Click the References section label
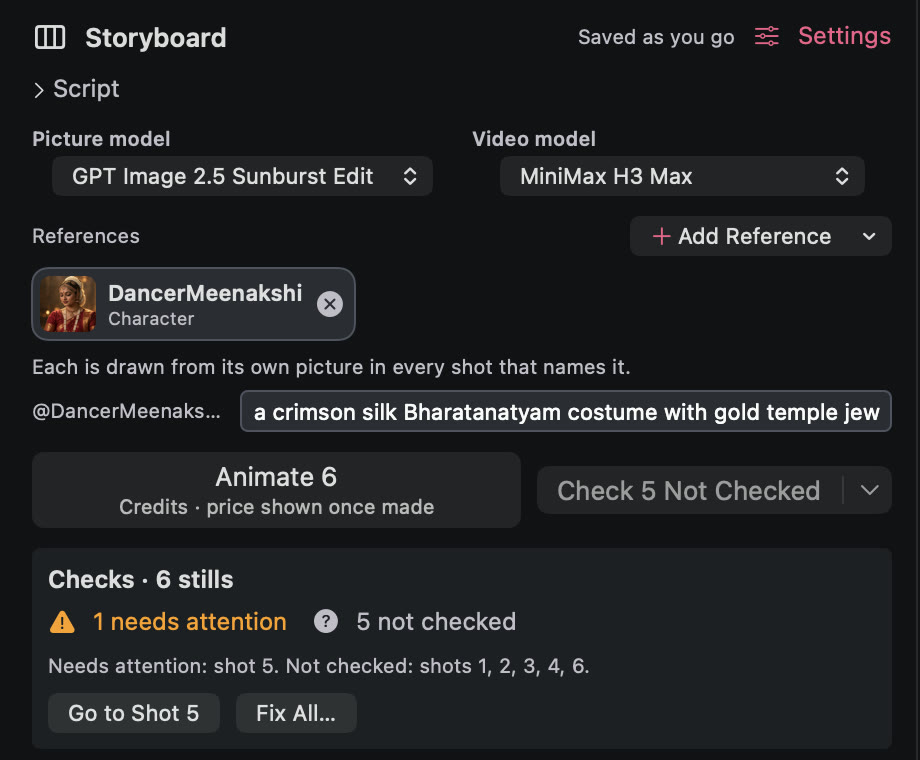The height and width of the screenshot is (760, 920). [x=86, y=236]
